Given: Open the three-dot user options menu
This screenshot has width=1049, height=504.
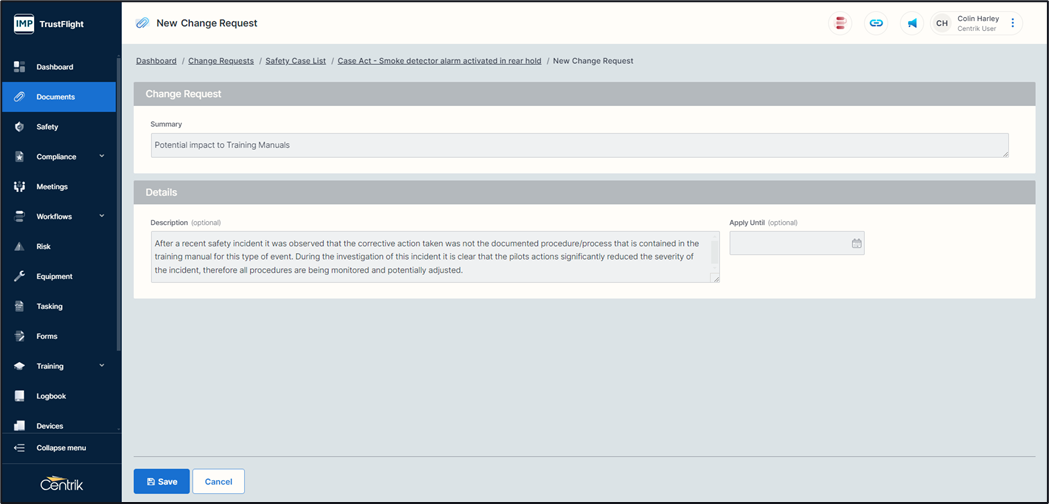Looking at the screenshot, I should click(x=1012, y=23).
